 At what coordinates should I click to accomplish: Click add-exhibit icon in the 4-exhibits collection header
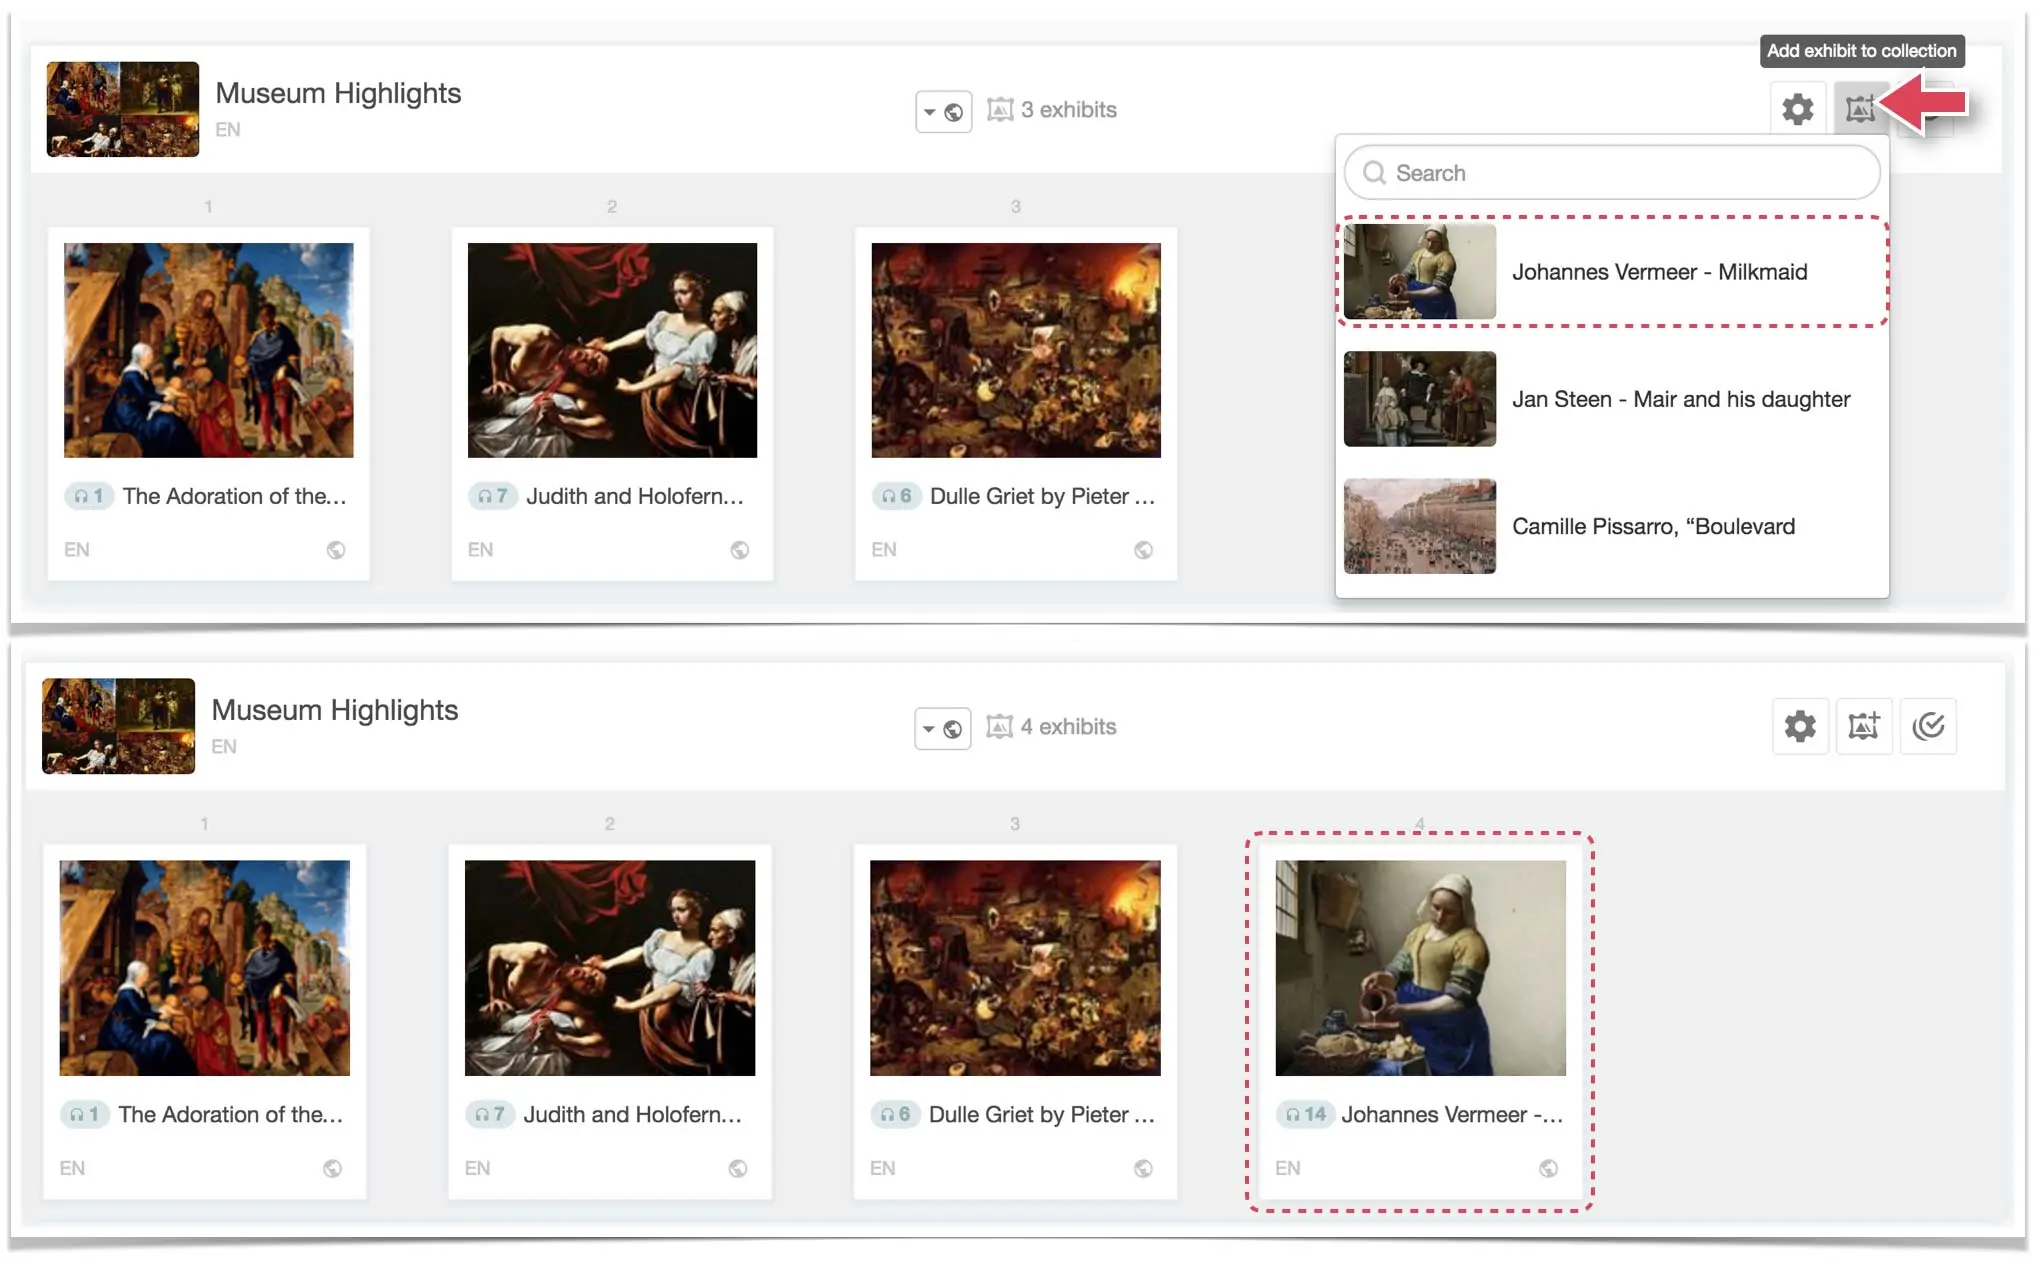click(1864, 726)
